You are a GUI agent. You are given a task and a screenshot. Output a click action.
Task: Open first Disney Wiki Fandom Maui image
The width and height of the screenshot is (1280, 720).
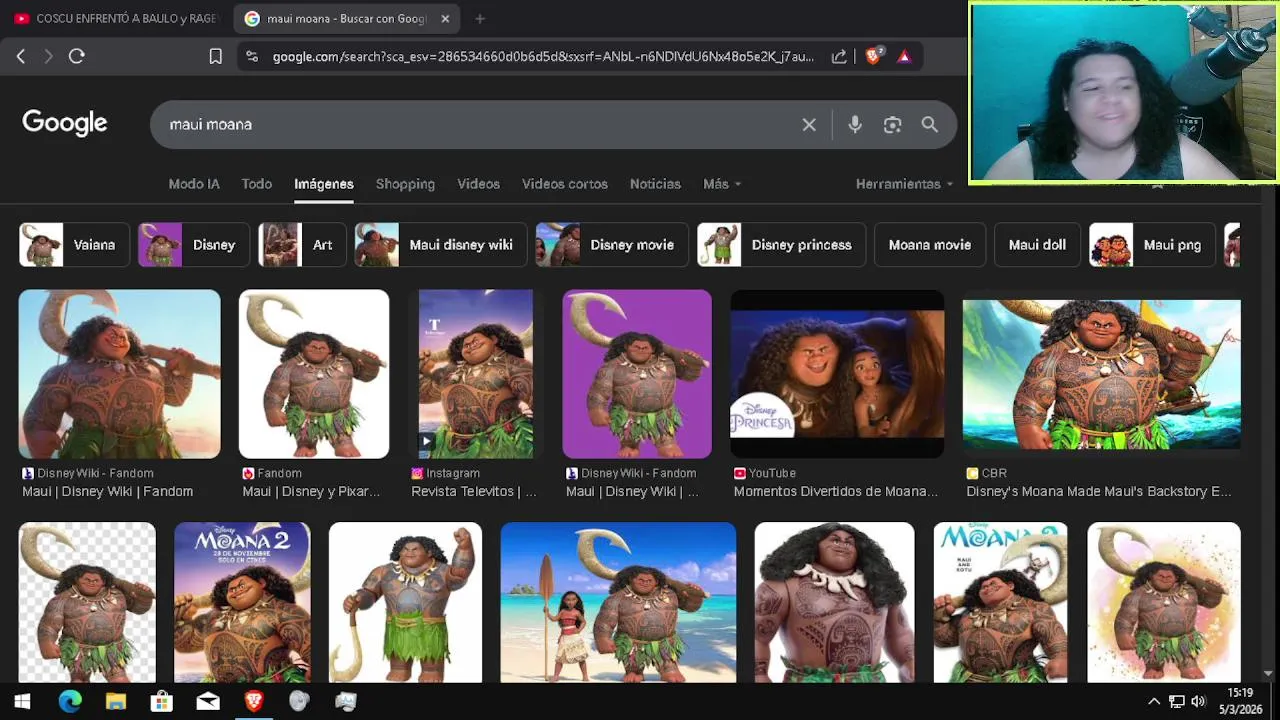click(x=119, y=374)
